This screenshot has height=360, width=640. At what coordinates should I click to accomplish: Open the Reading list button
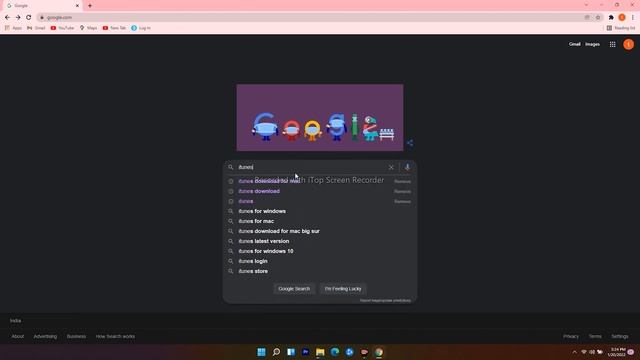(621, 28)
